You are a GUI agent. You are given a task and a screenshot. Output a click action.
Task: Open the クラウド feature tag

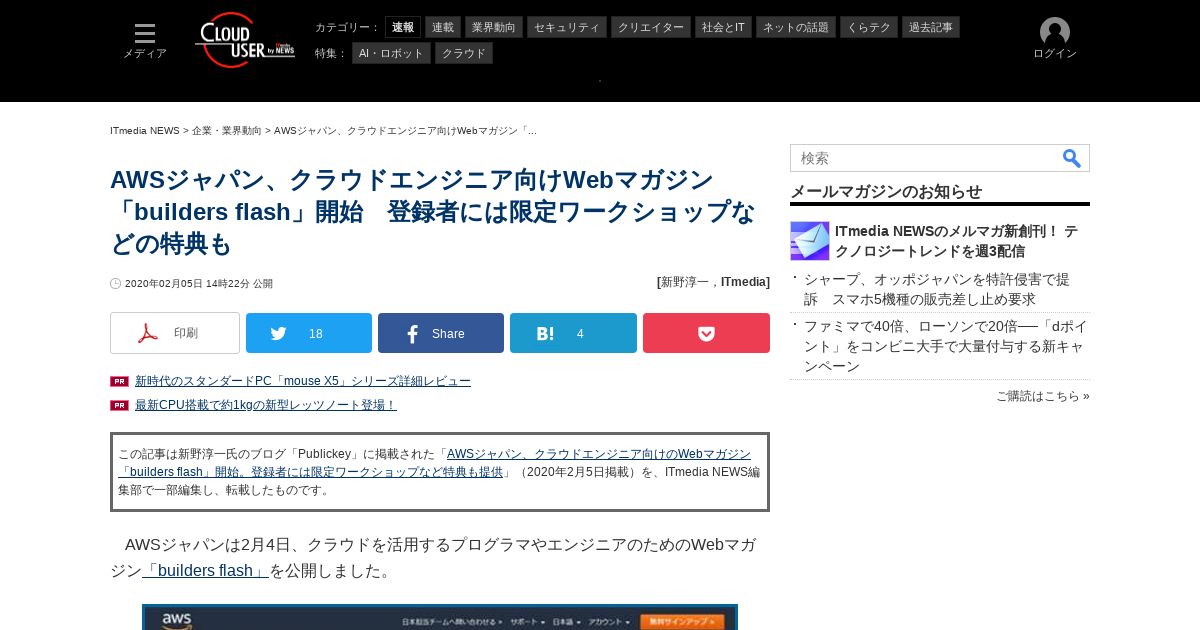[464, 53]
